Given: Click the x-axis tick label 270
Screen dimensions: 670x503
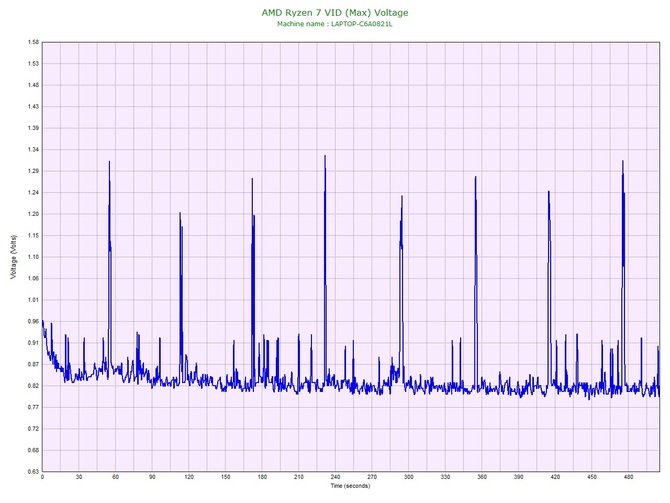Looking at the screenshot, I should (x=372, y=477).
